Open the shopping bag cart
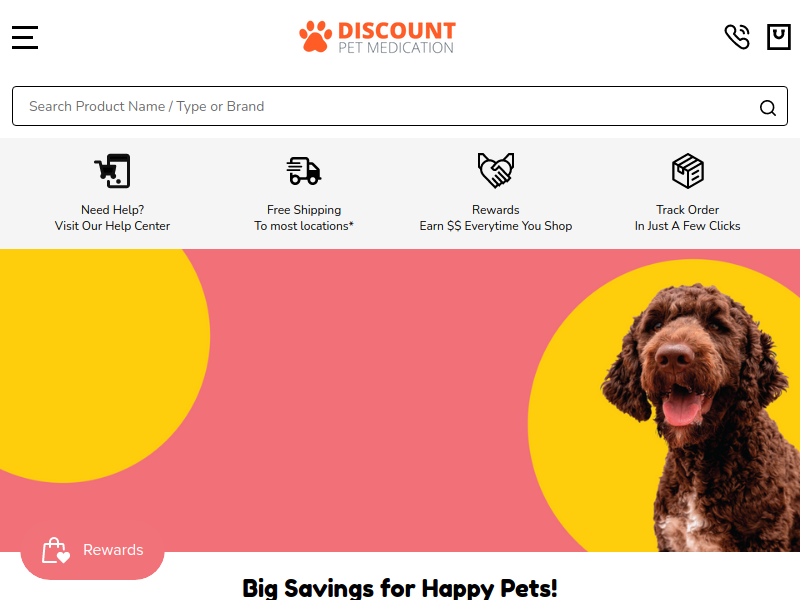800x600 pixels. point(778,37)
